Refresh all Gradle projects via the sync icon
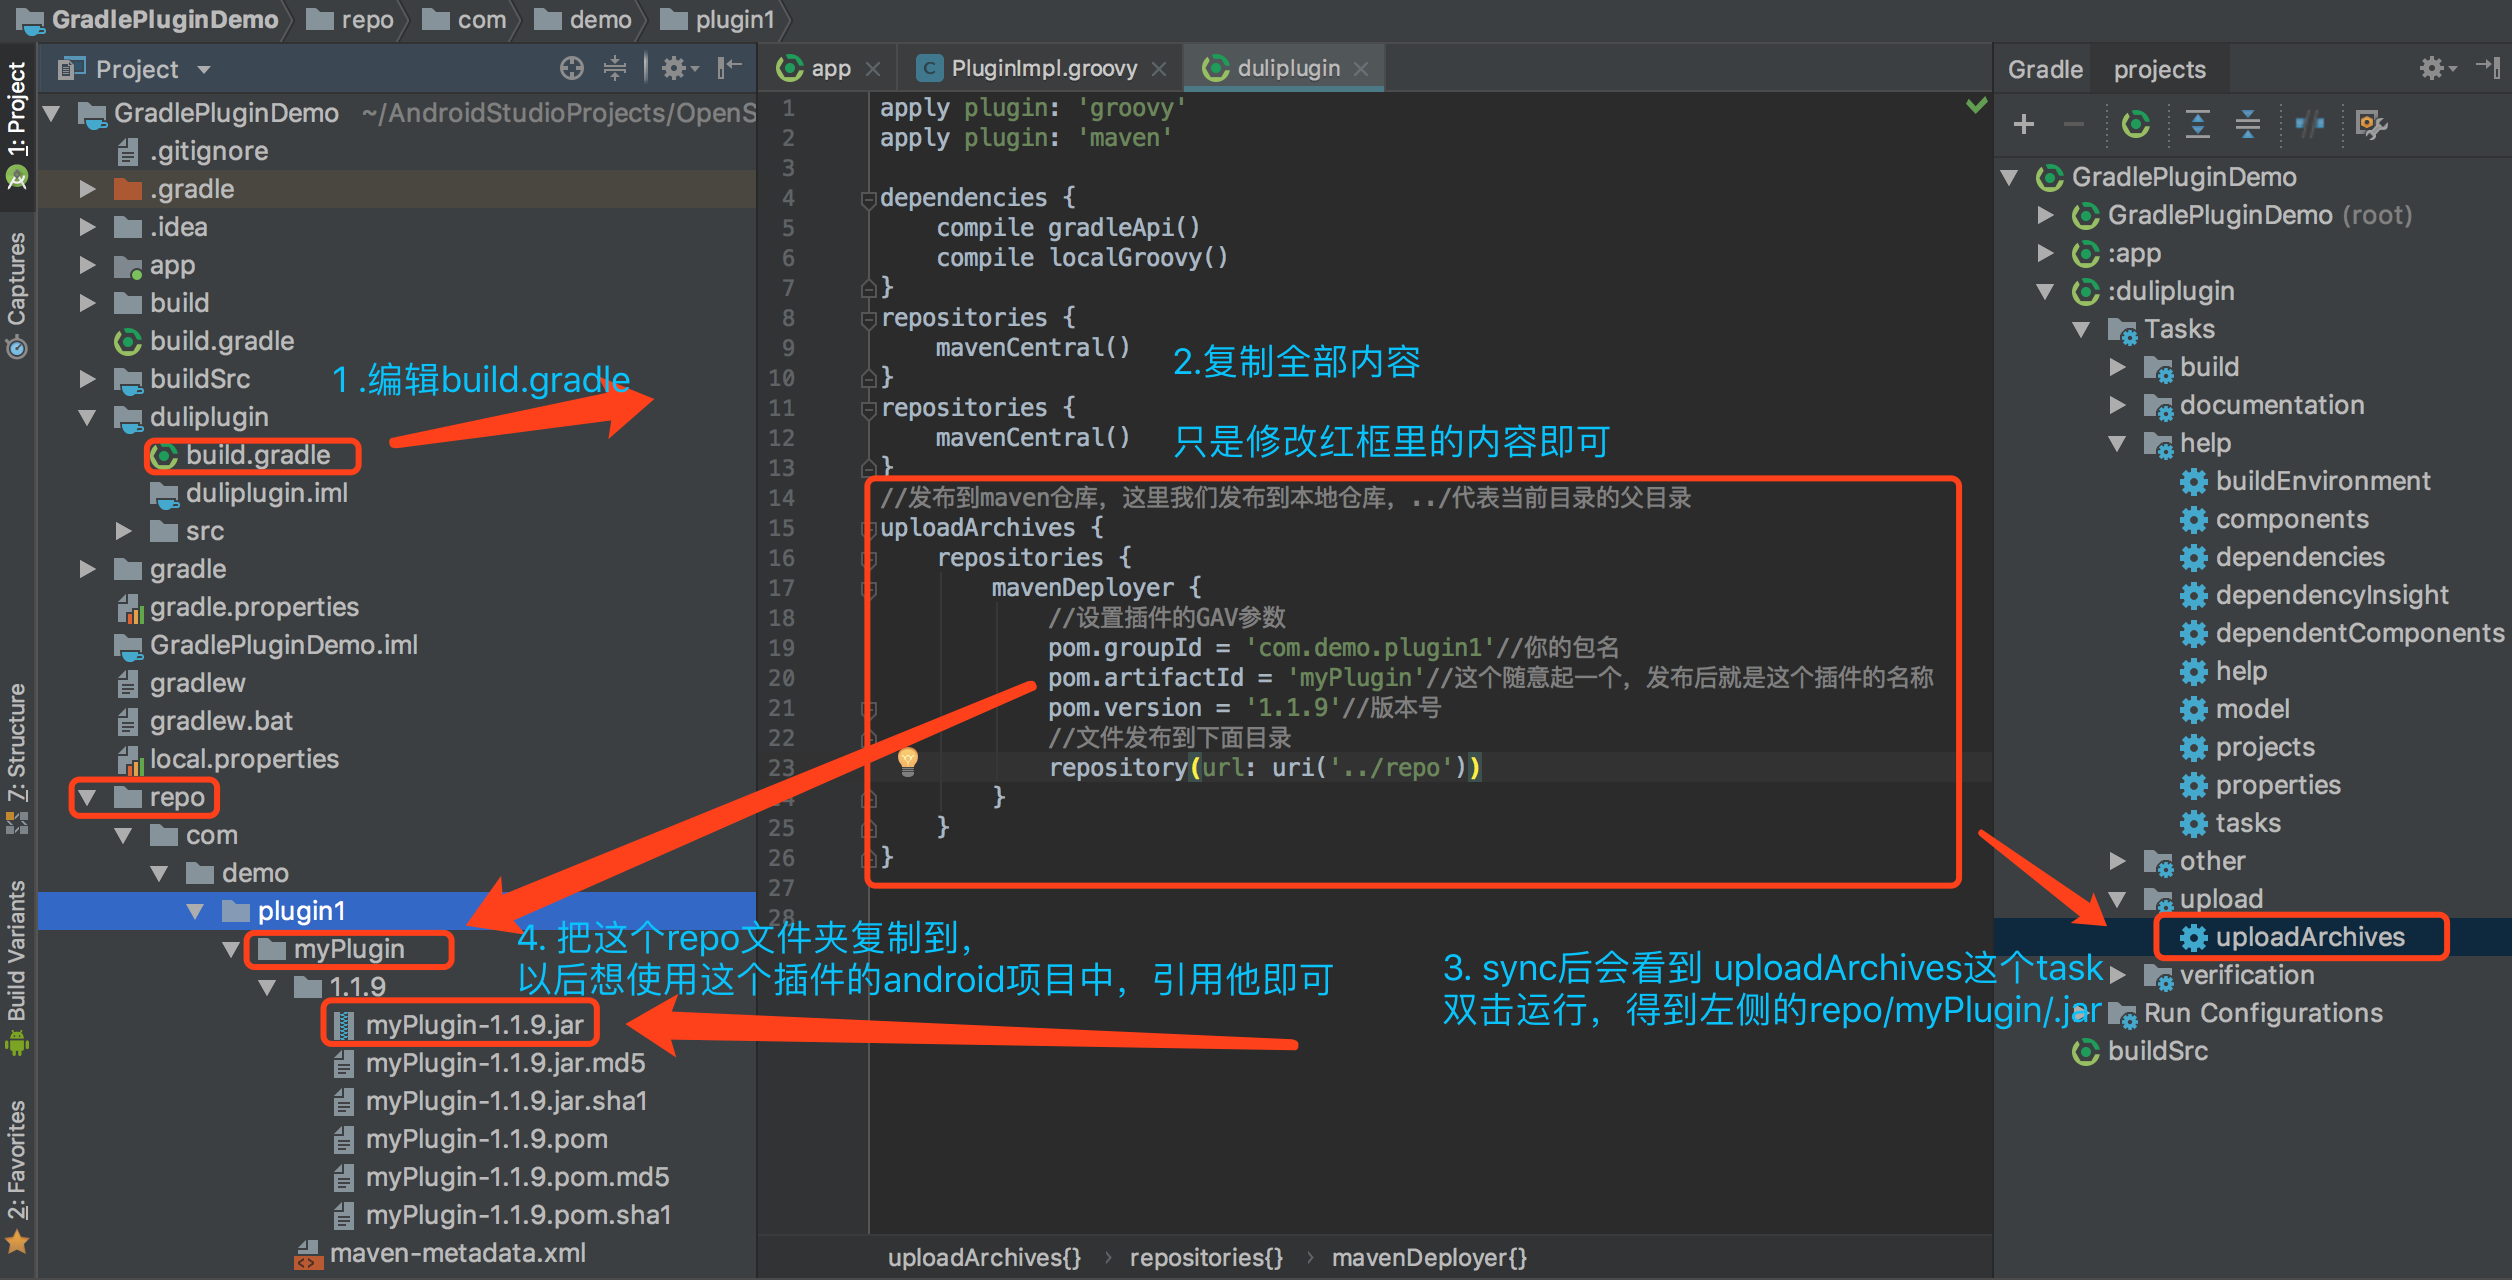Viewport: 2512px width, 1280px height. tap(2135, 124)
